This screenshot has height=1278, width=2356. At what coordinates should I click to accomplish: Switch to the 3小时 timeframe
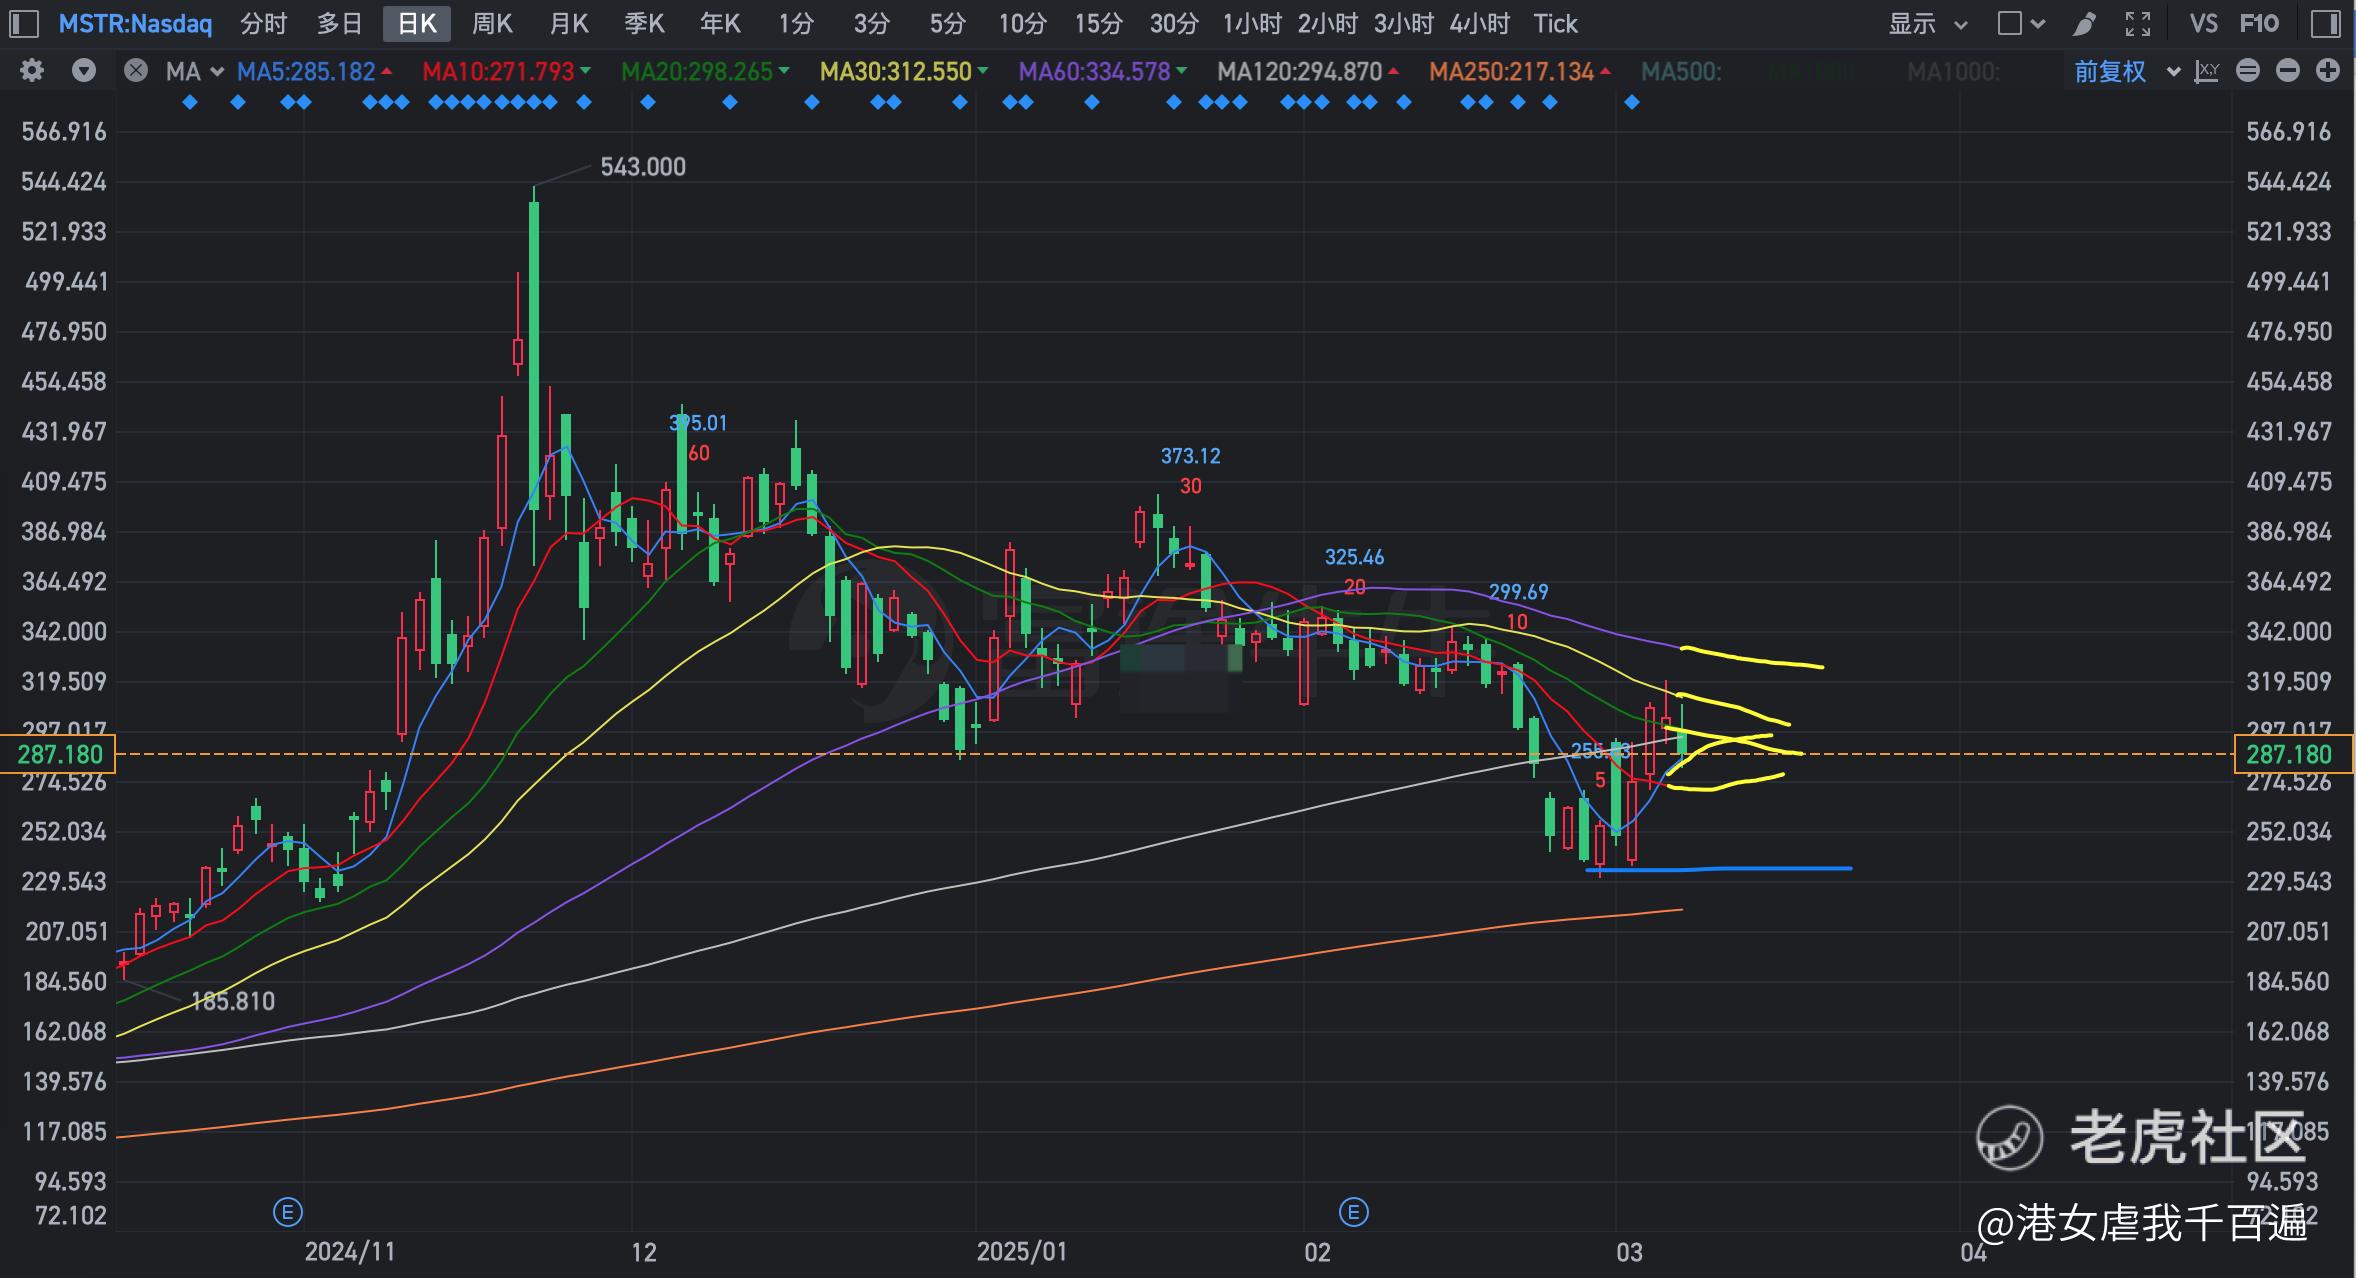click(1404, 23)
